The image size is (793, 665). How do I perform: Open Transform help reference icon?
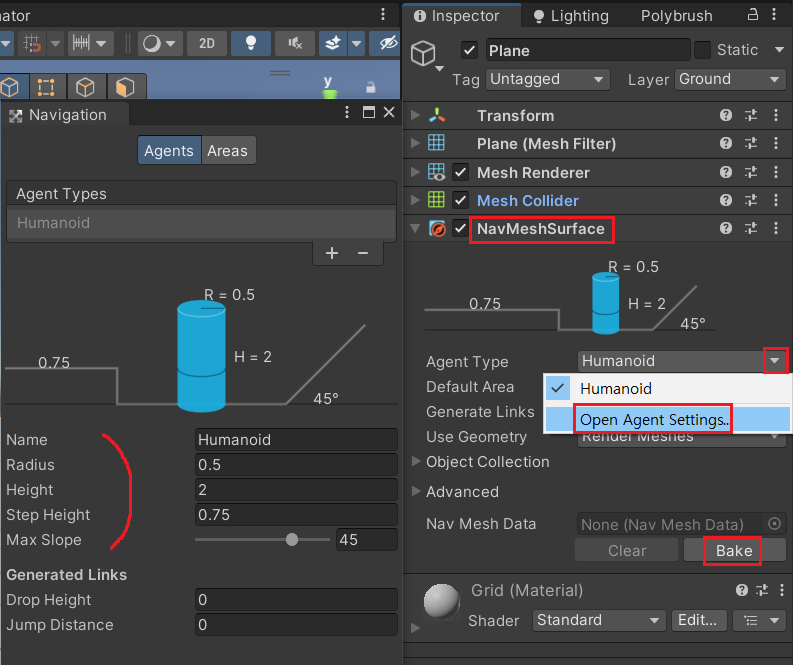[726, 115]
